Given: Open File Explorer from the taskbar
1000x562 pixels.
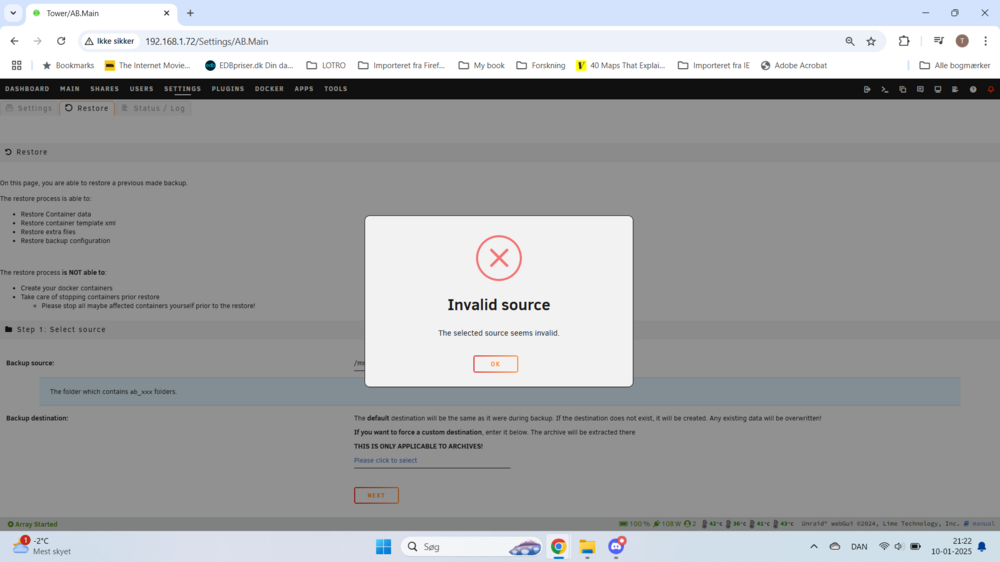Looking at the screenshot, I should tap(587, 547).
